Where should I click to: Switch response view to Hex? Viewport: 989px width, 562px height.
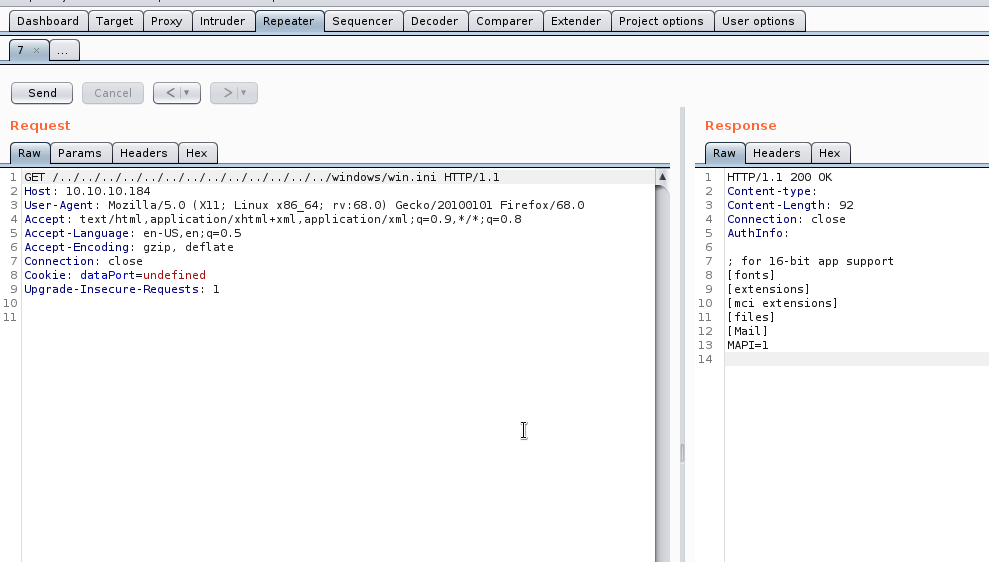pyautogui.click(x=830, y=153)
